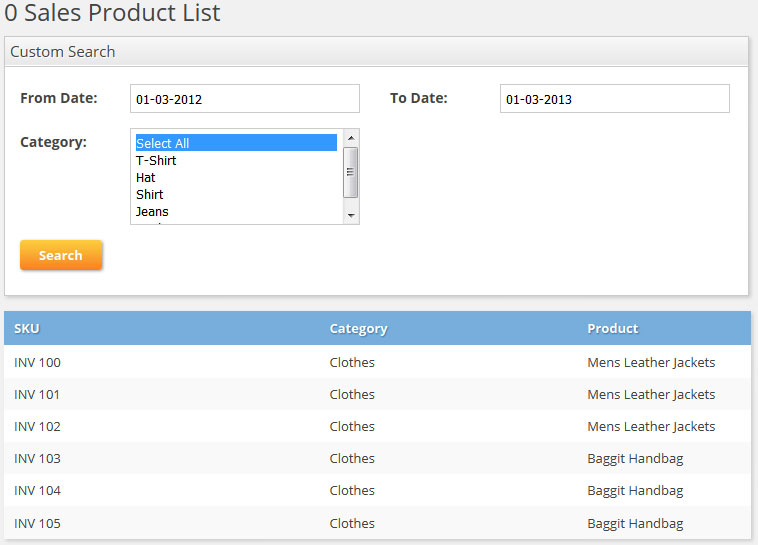The image size is (758, 545).
Task: Click the Product column header
Action: pyautogui.click(x=612, y=328)
